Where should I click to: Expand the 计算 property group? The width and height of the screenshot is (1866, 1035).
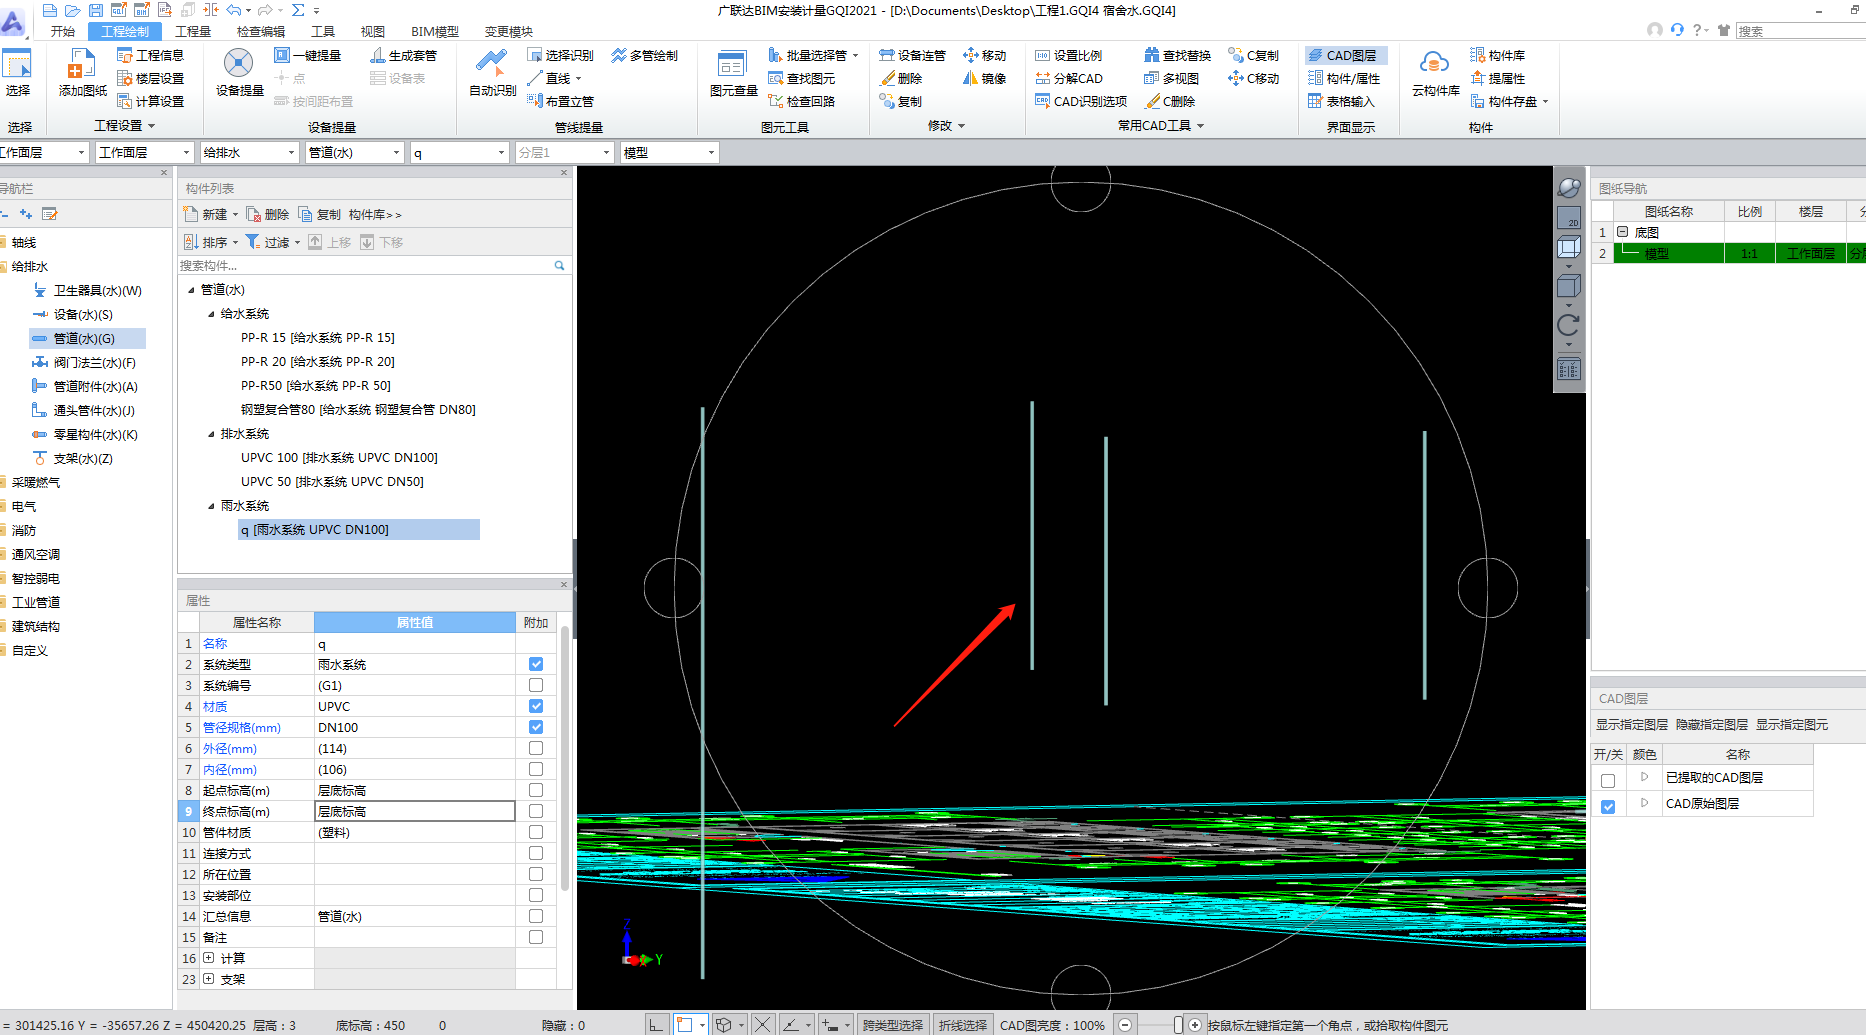[x=208, y=958]
